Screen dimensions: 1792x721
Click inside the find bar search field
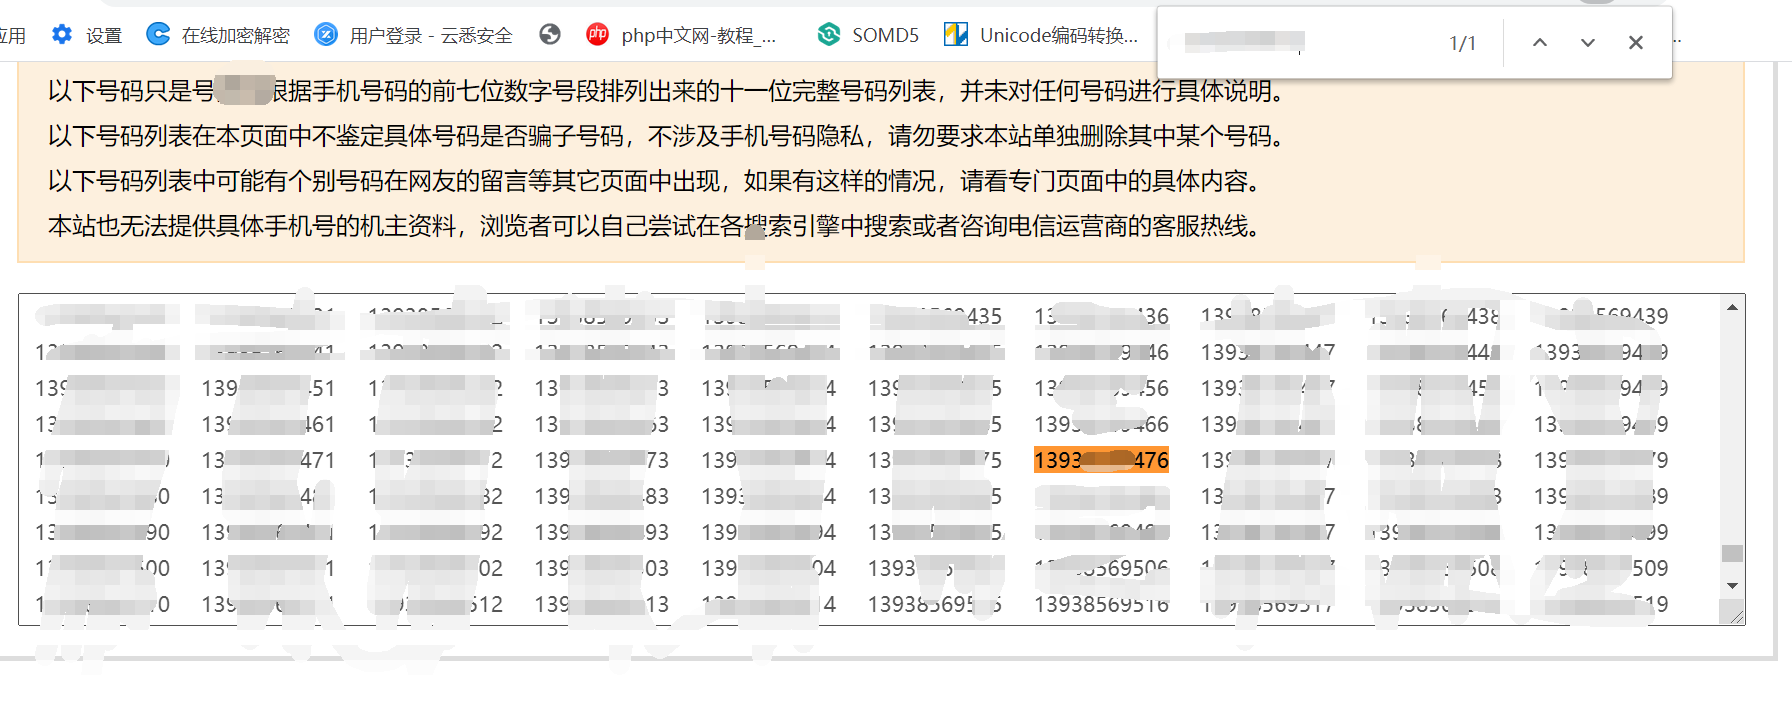point(1300,43)
